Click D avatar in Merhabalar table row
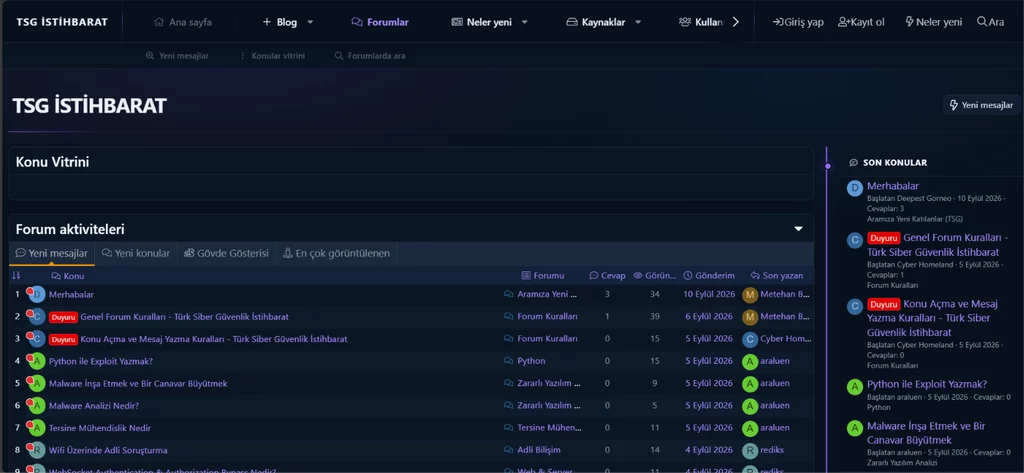Viewport: 1024px width, 473px height. click(x=37, y=295)
